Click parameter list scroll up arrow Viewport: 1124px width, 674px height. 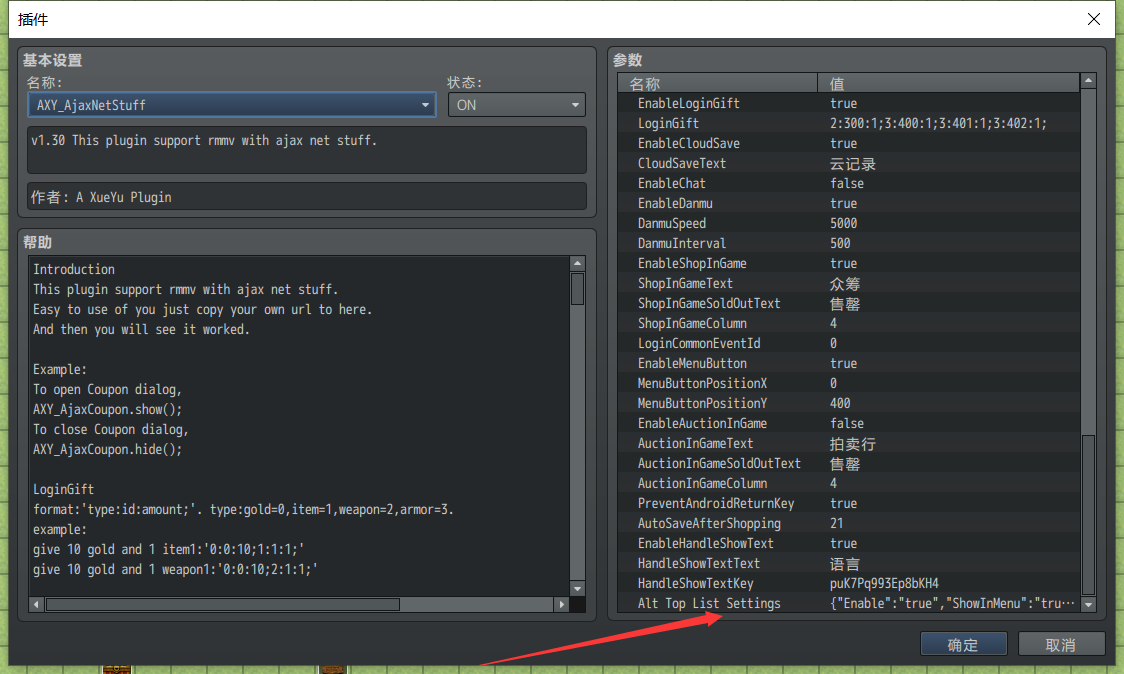click(1088, 81)
